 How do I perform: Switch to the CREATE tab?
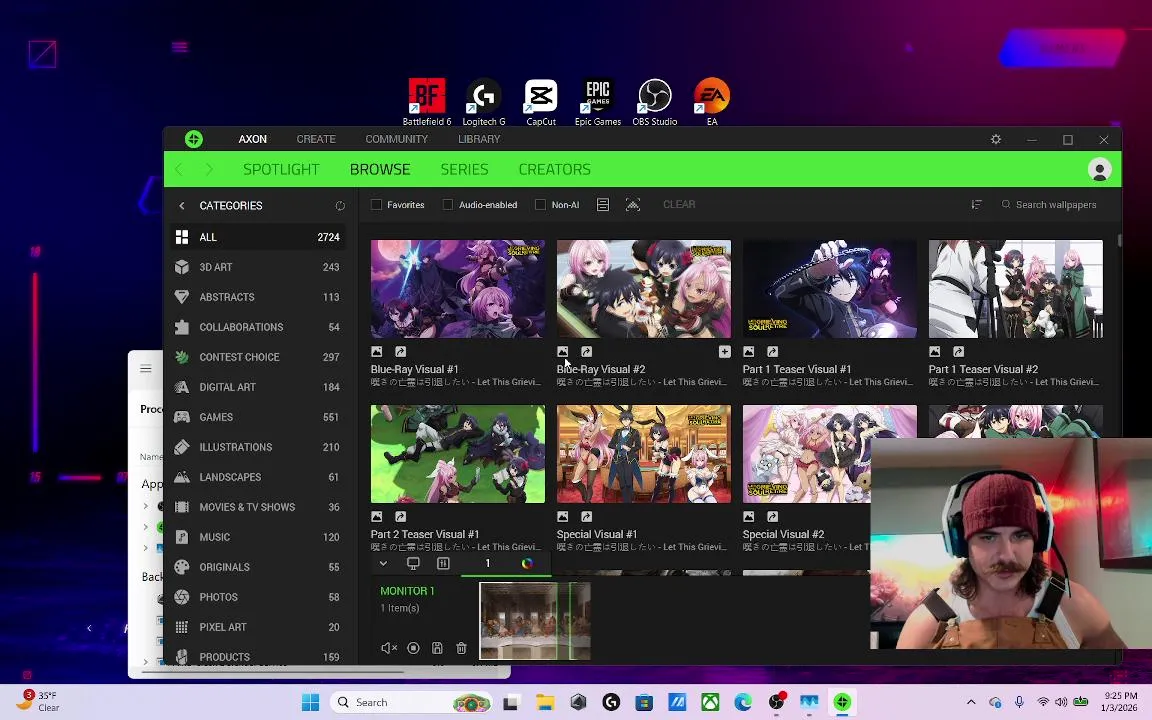(316, 139)
